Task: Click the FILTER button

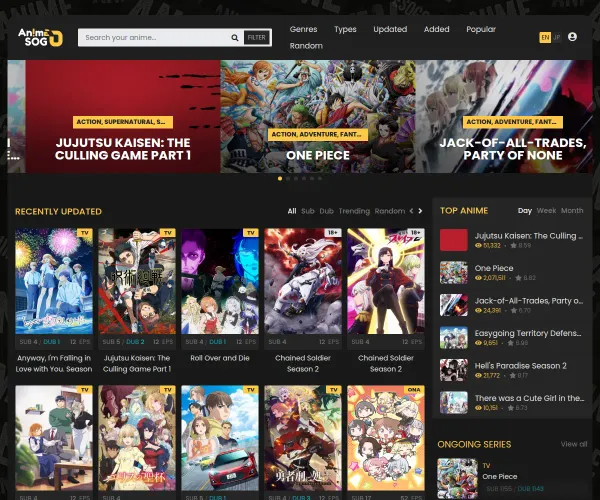Action: coord(256,37)
